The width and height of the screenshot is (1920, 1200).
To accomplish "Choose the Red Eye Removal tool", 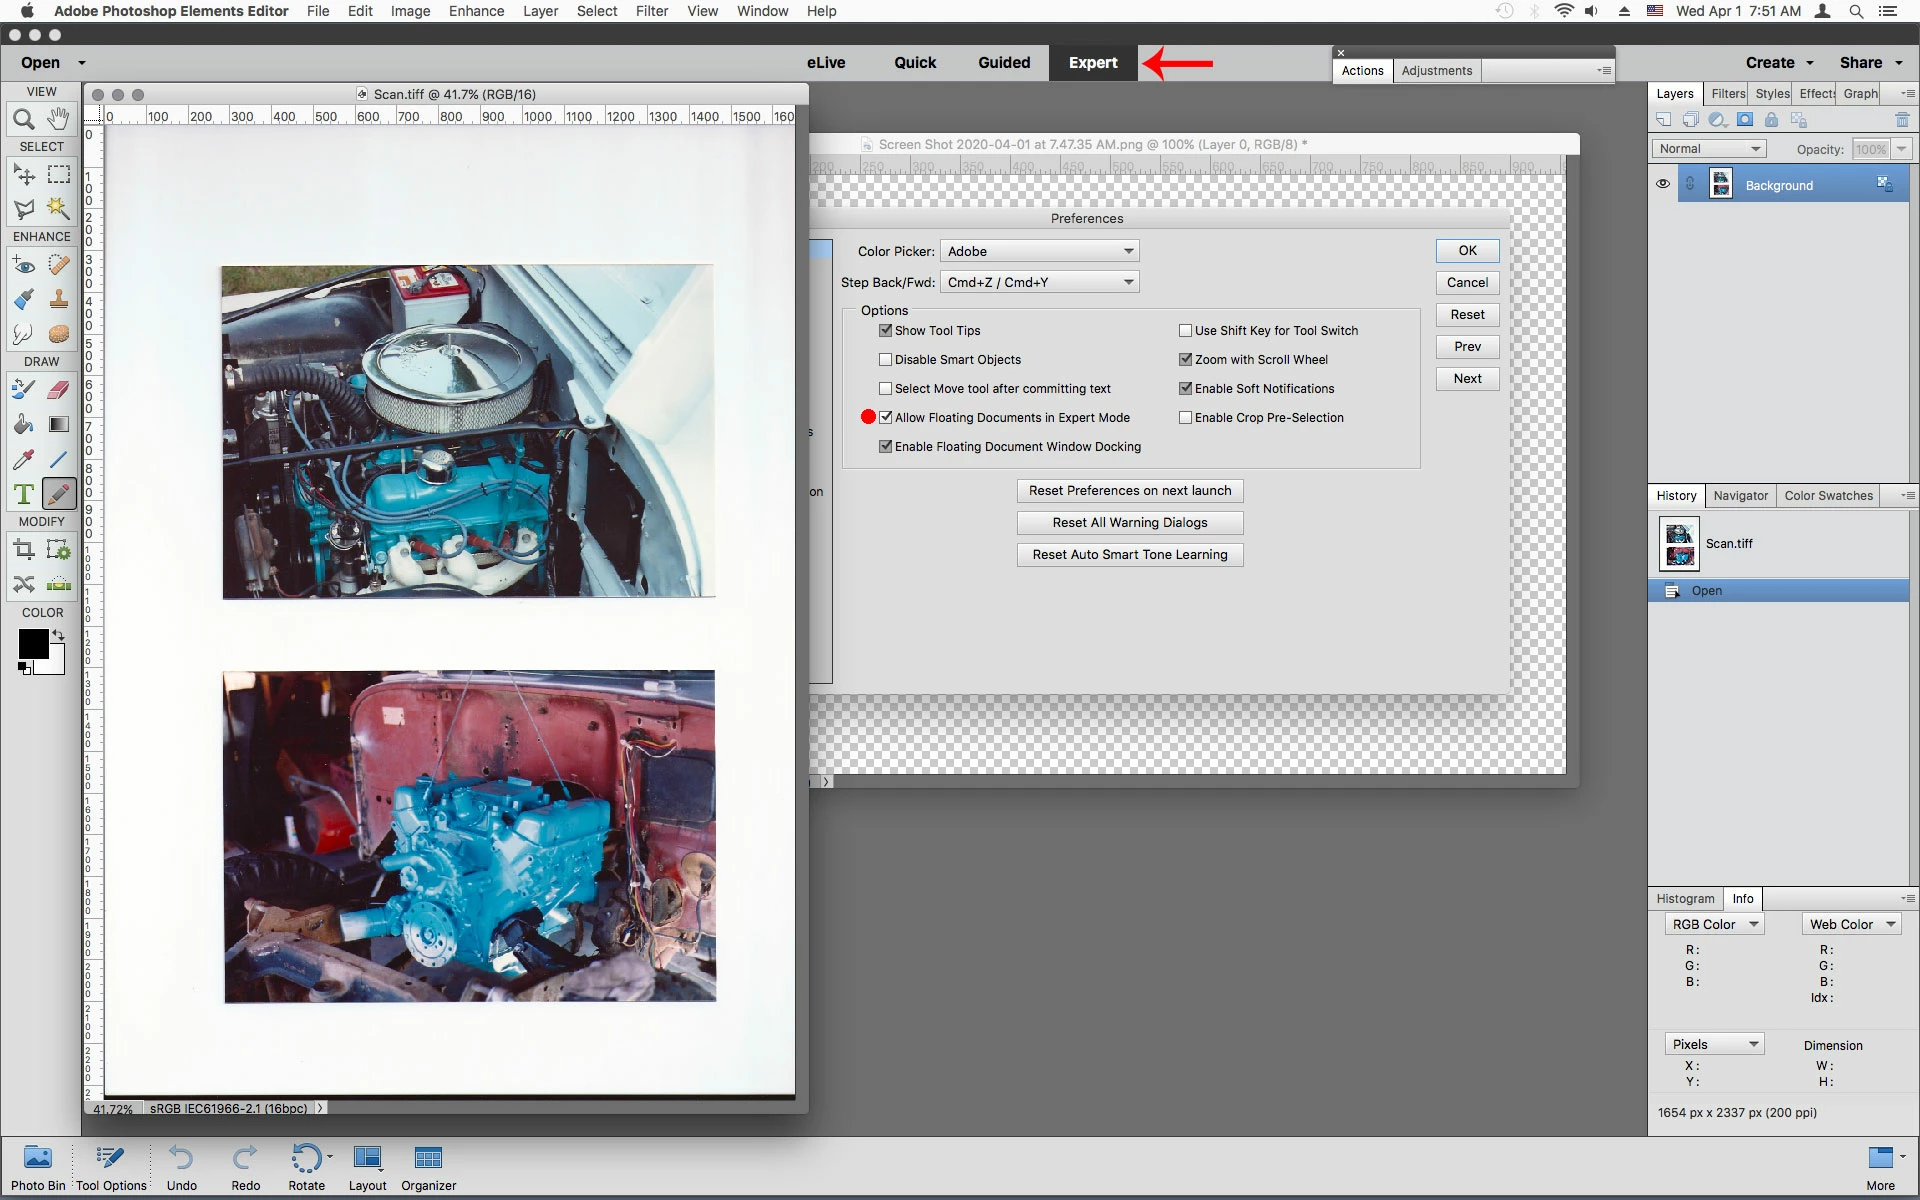I will pos(23,266).
